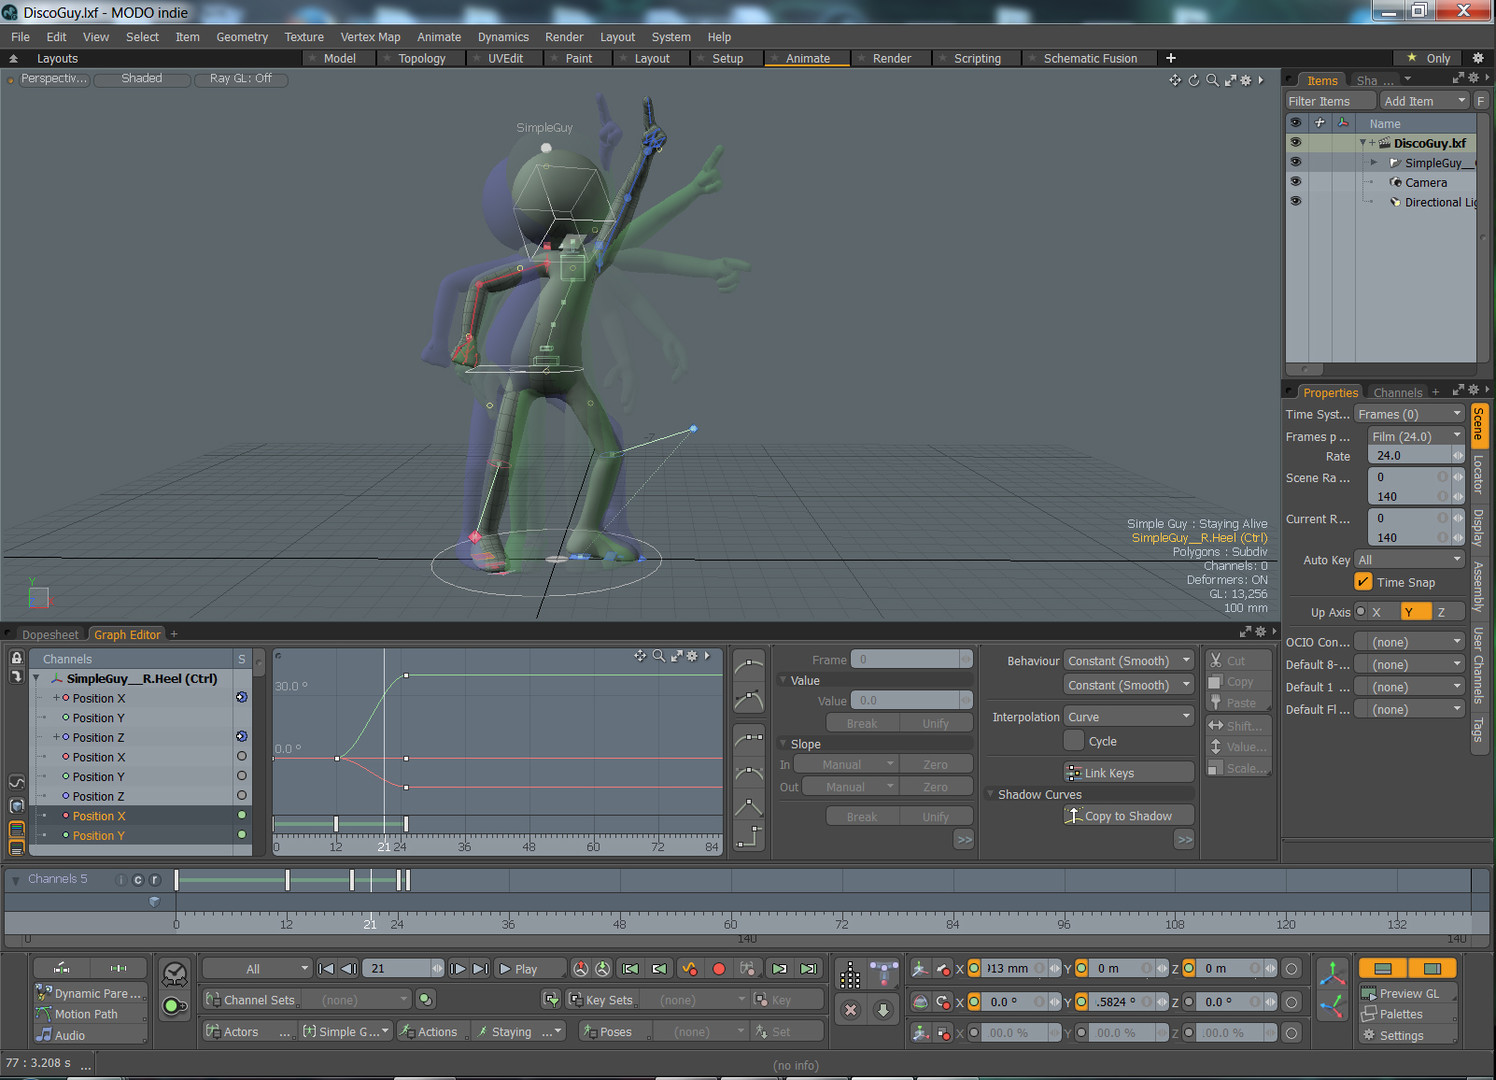This screenshot has height=1080, width=1496.
Task: Click the viewport zoom magnifier icon
Action: pyautogui.click(x=1212, y=80)
